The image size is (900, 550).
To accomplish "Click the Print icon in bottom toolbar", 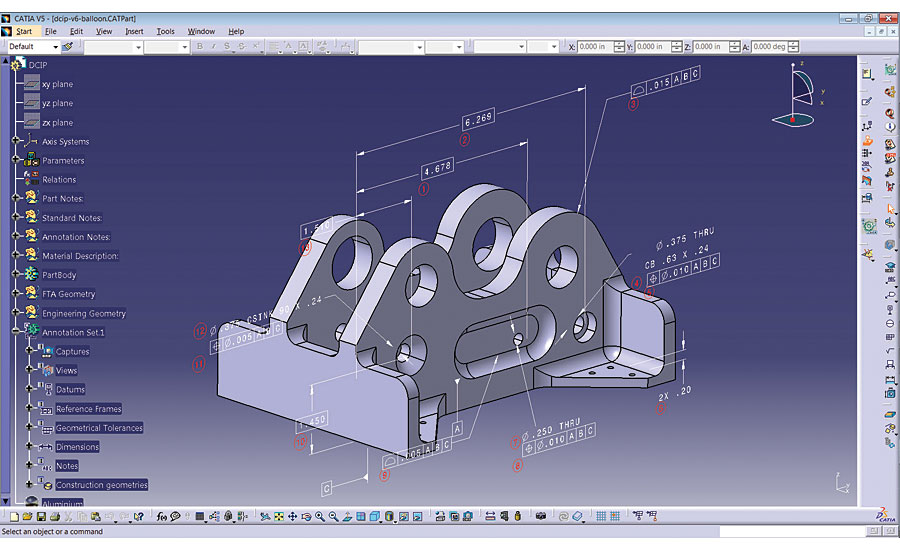I will (55, 516).
